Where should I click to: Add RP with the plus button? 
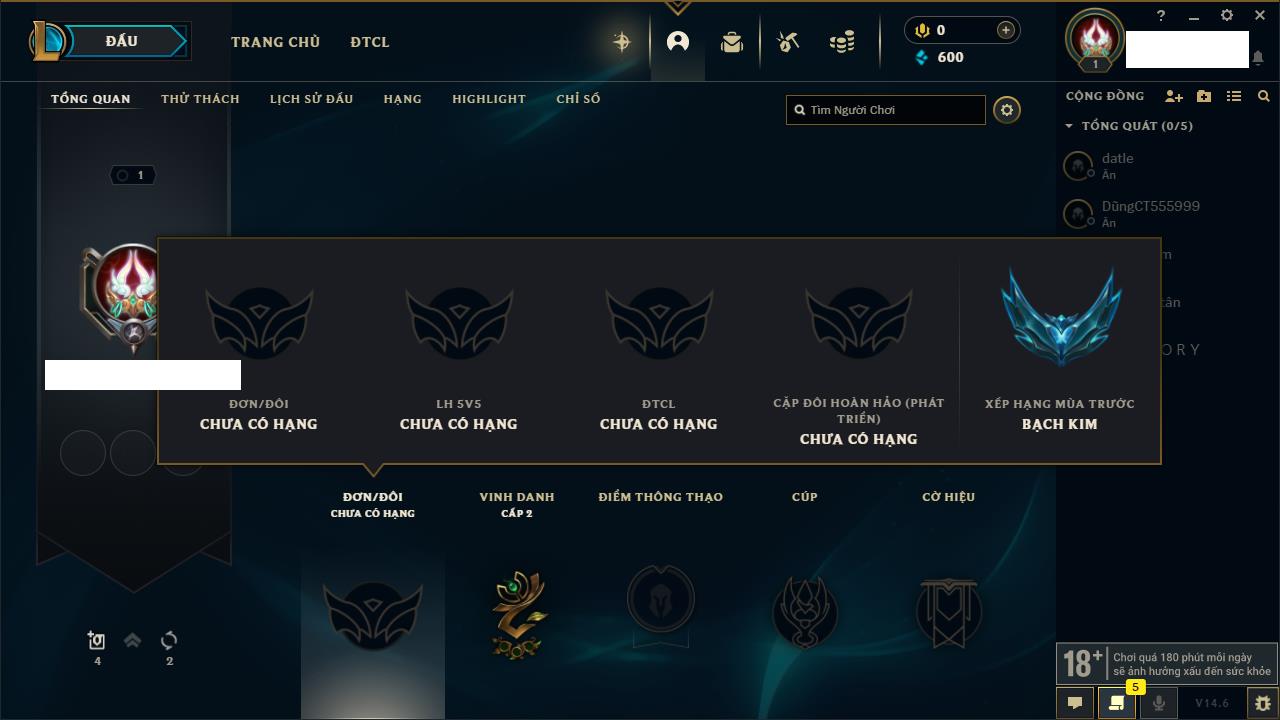1006,30
